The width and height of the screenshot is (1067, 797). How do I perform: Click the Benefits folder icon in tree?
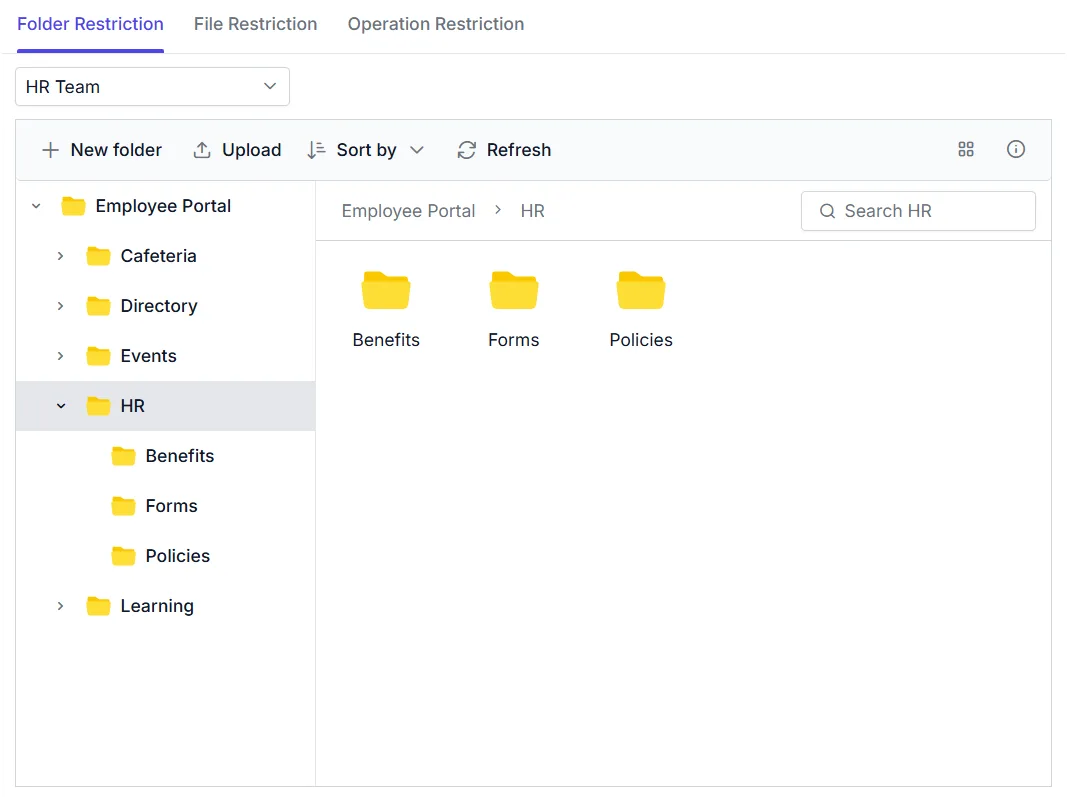[123, 456]
